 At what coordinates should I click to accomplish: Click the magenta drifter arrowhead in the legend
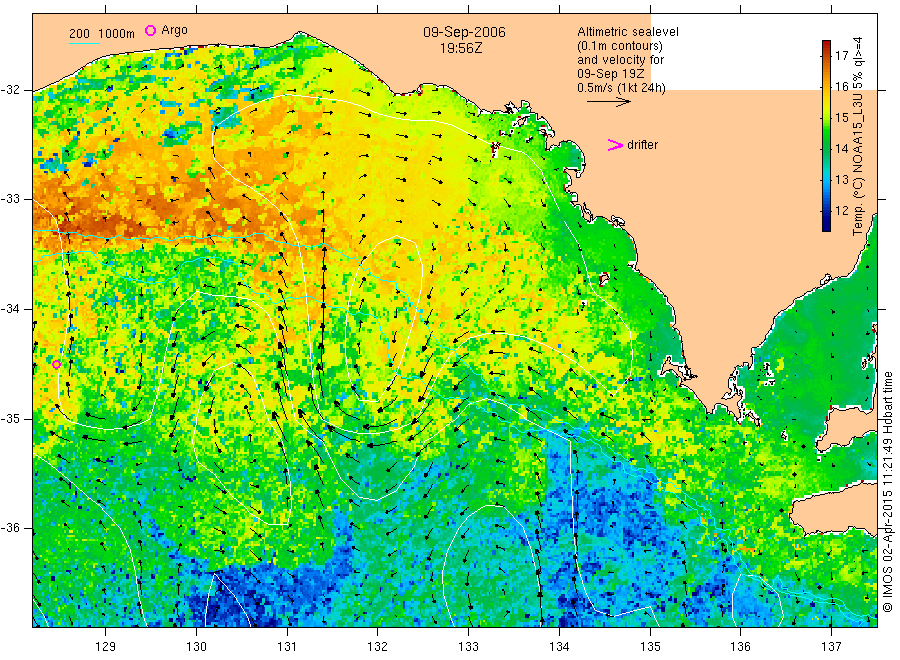tap(615, 145)
